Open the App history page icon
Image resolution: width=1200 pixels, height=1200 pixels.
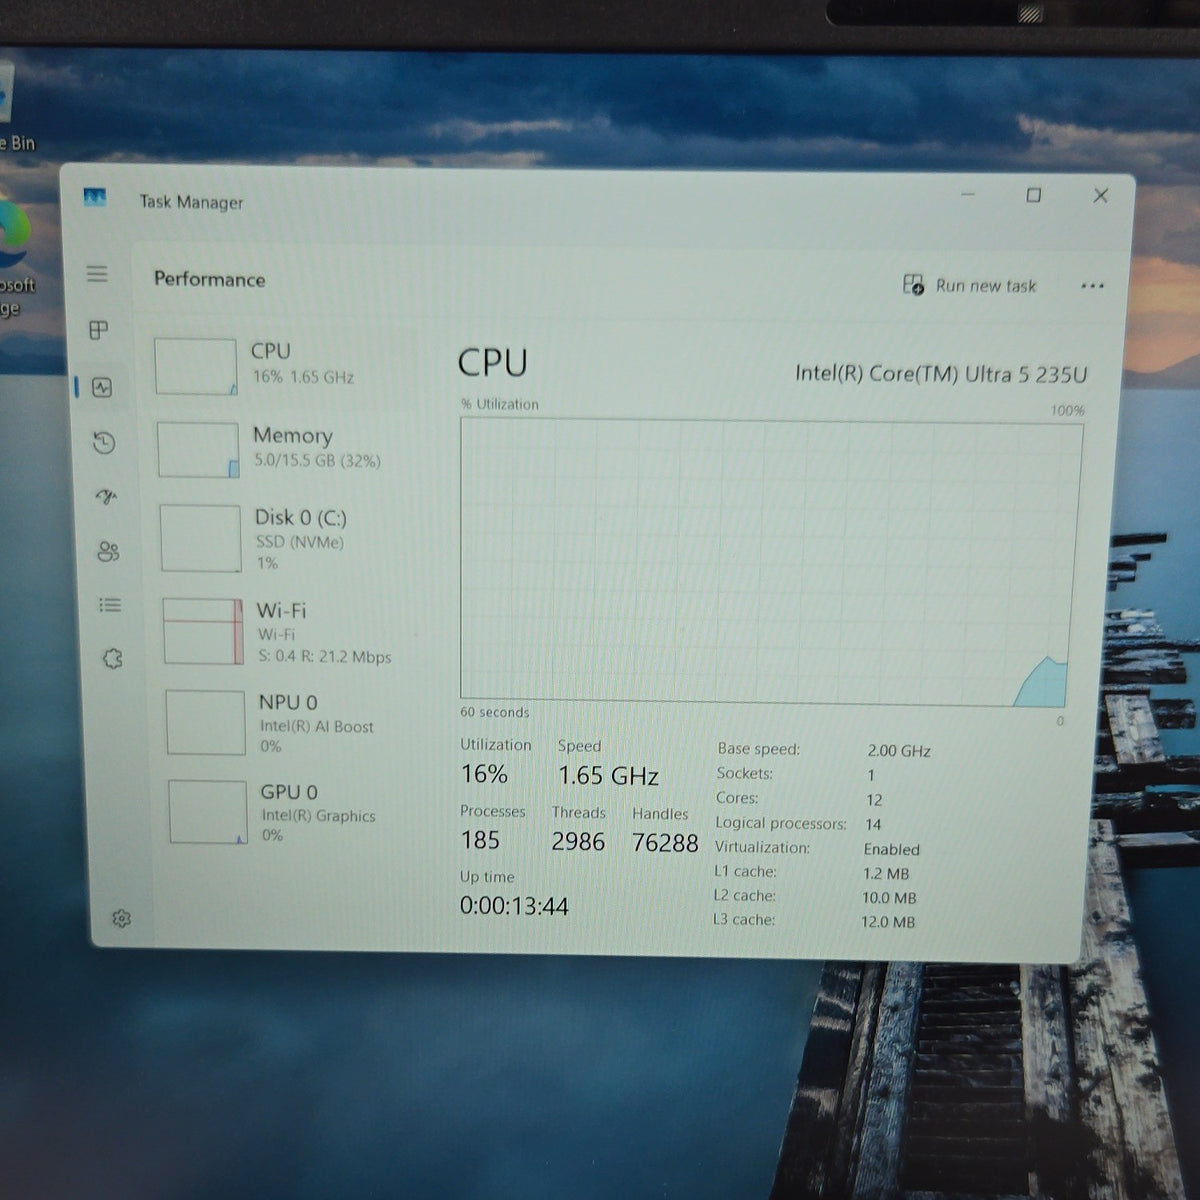tap(104, 442)
